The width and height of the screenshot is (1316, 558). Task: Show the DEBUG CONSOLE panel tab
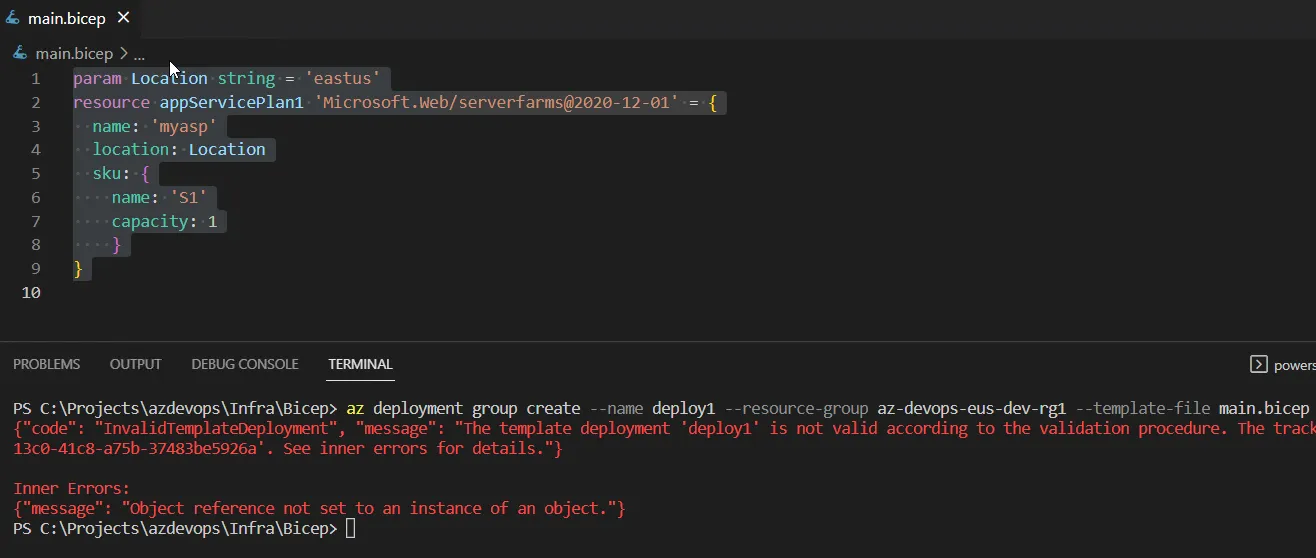coord(245,364)
